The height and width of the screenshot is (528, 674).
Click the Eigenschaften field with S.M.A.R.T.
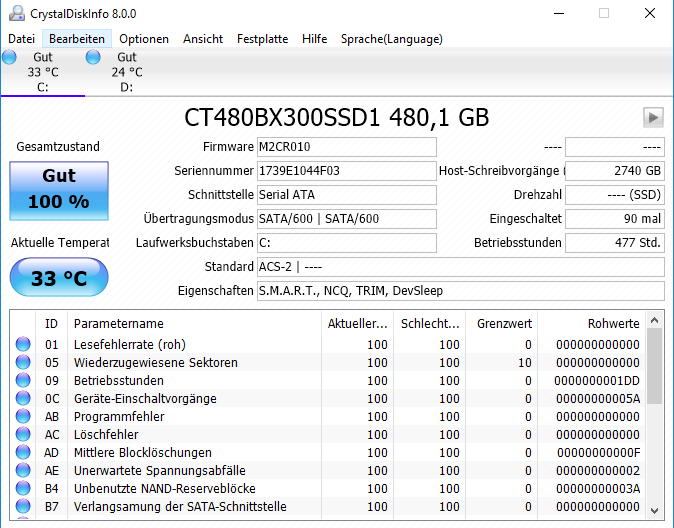pyautogui.click(x=461, y=291)
